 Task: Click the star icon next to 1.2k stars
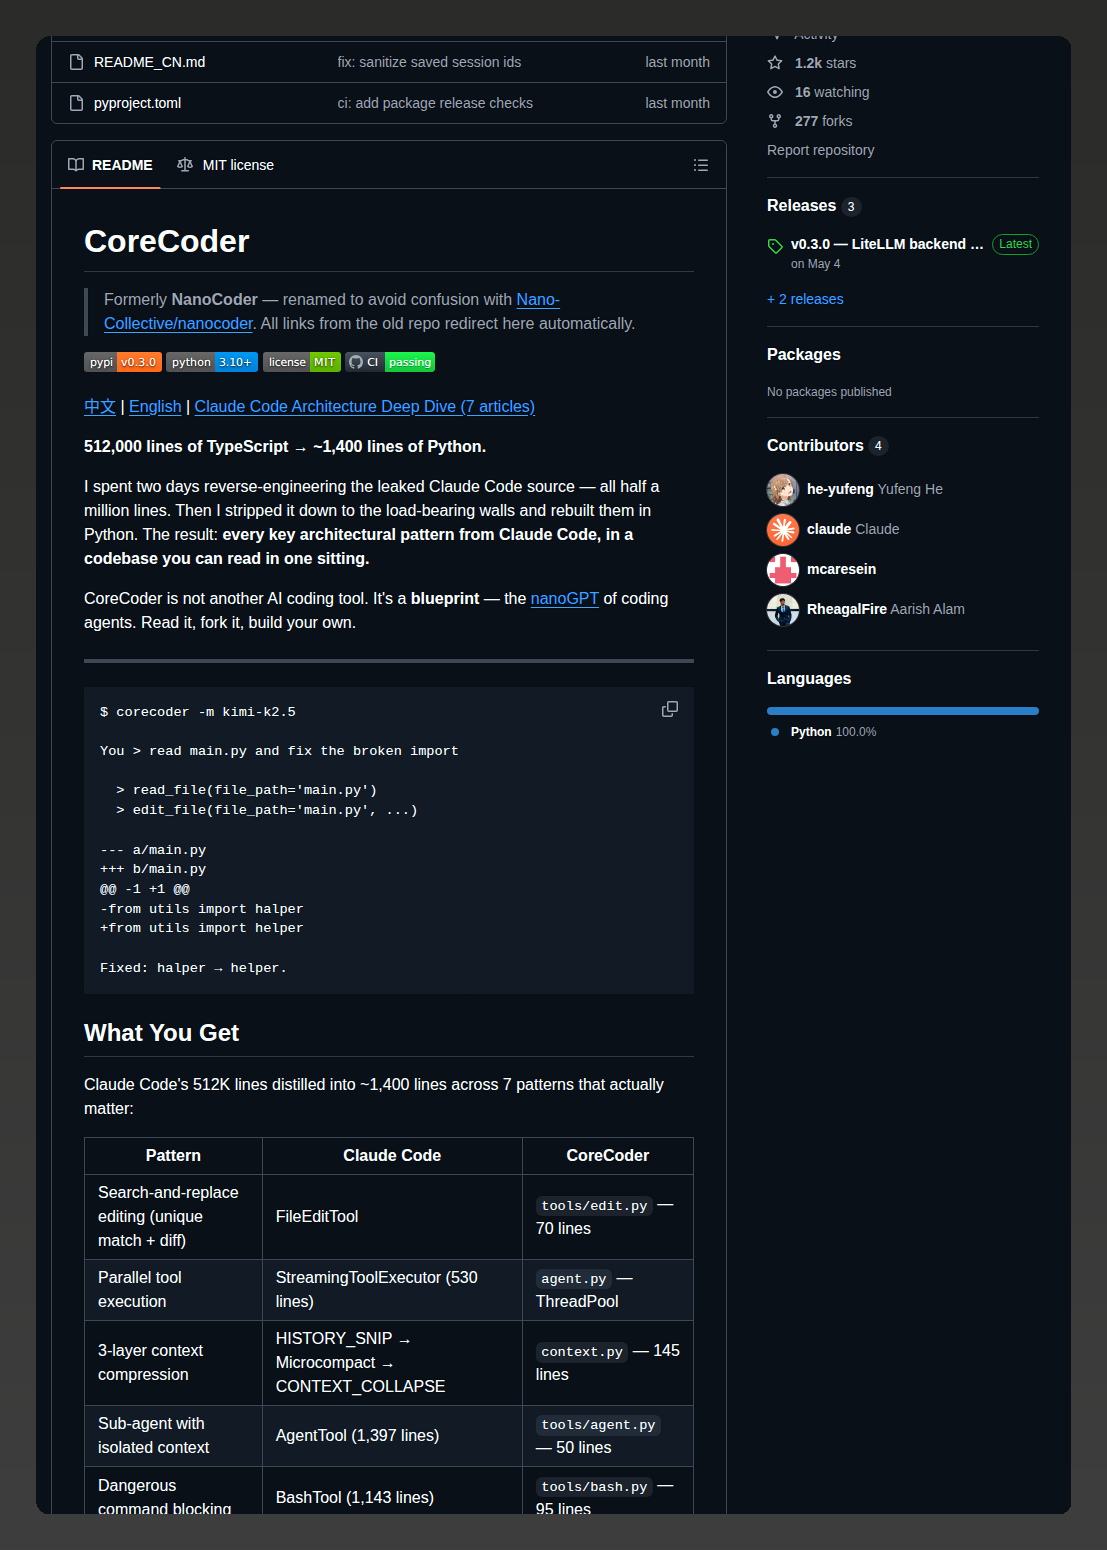pos(775,63)
